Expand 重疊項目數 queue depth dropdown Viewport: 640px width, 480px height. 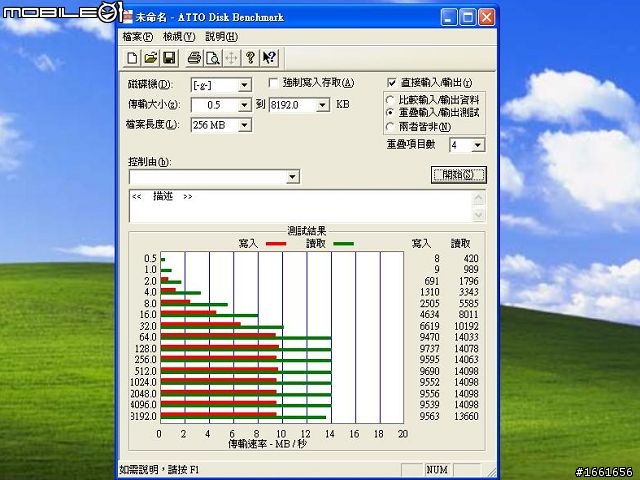[478, 145]
